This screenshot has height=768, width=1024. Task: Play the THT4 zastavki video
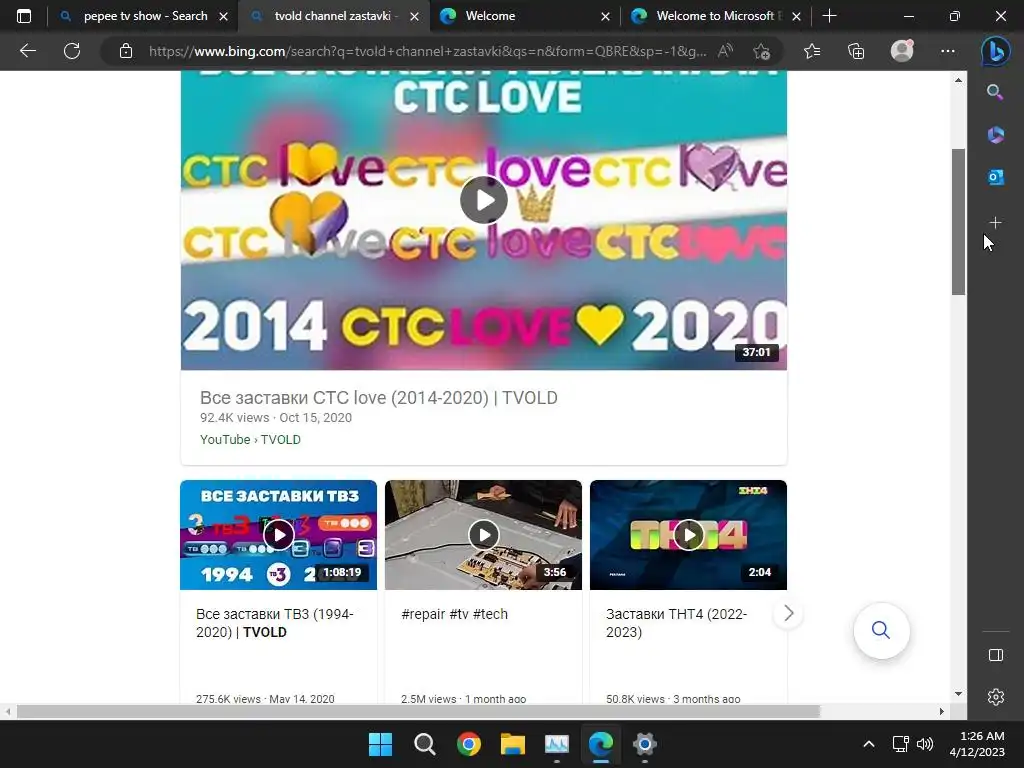click(x=688, y=535)
